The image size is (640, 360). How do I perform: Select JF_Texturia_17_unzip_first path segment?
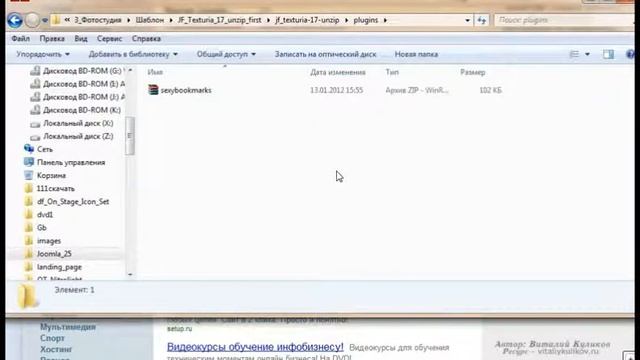tap(220, 20)
